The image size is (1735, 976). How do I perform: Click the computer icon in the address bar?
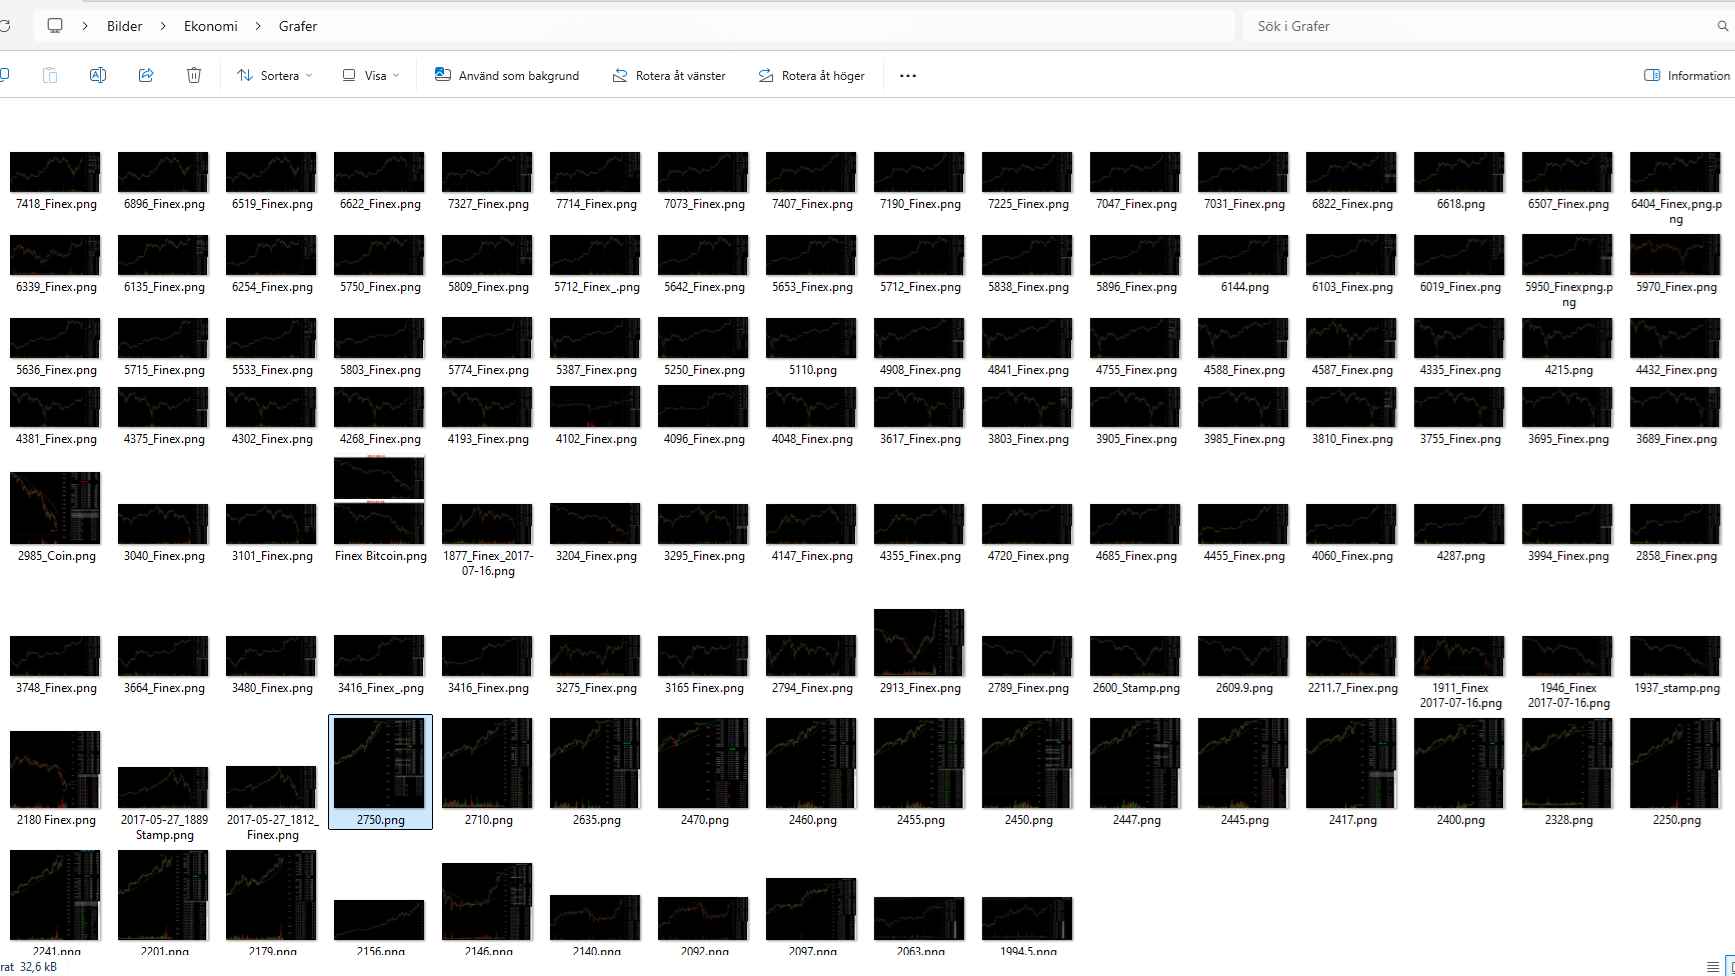pyautogui.click(x=55, y=26)
